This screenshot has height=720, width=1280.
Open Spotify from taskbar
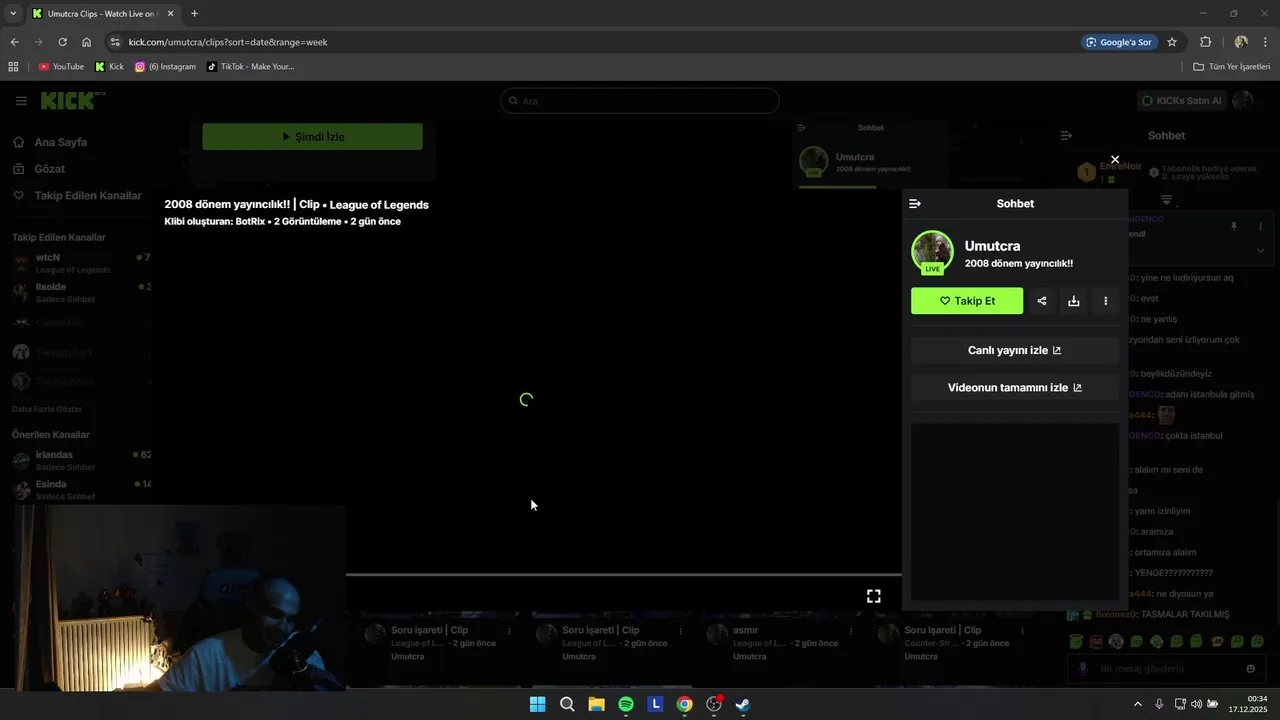point(626,704)
